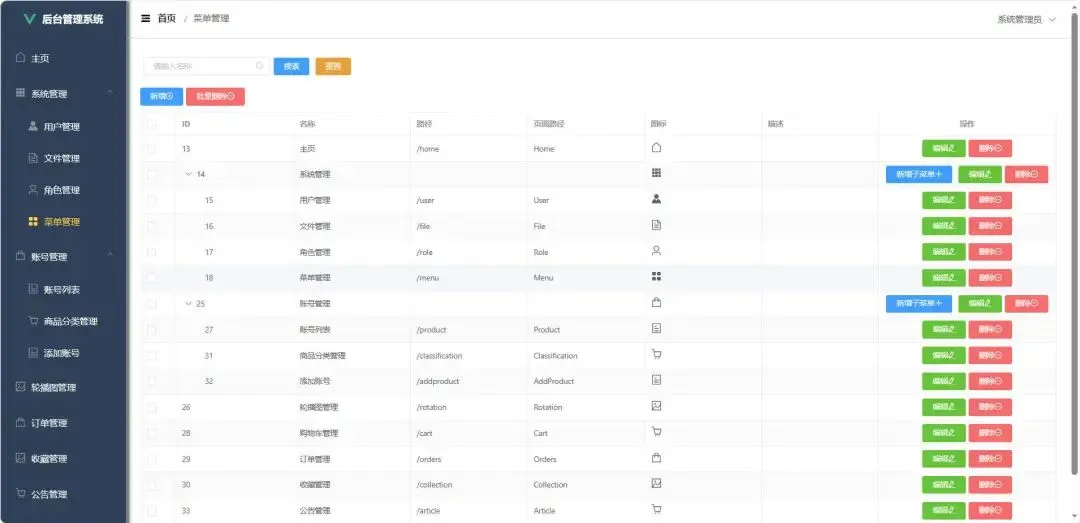1080x523 pixels.
Task: Click the user icon in row /user
Action: 656,199
